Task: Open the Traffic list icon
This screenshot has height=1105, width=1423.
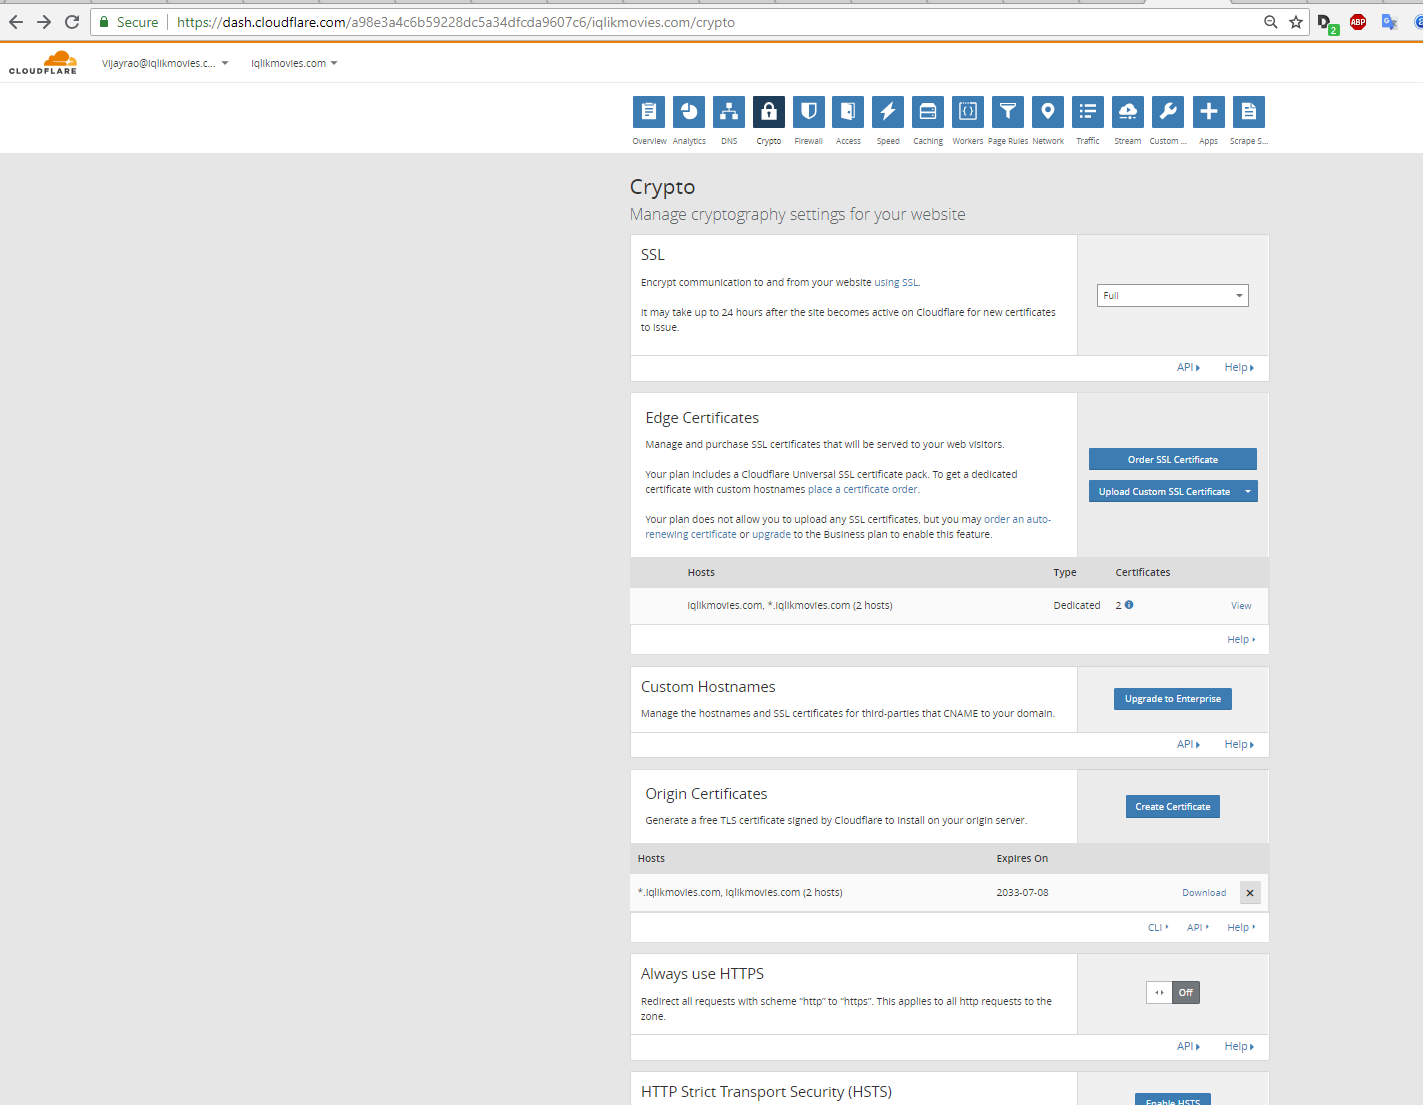Action: coord(1088,112)
